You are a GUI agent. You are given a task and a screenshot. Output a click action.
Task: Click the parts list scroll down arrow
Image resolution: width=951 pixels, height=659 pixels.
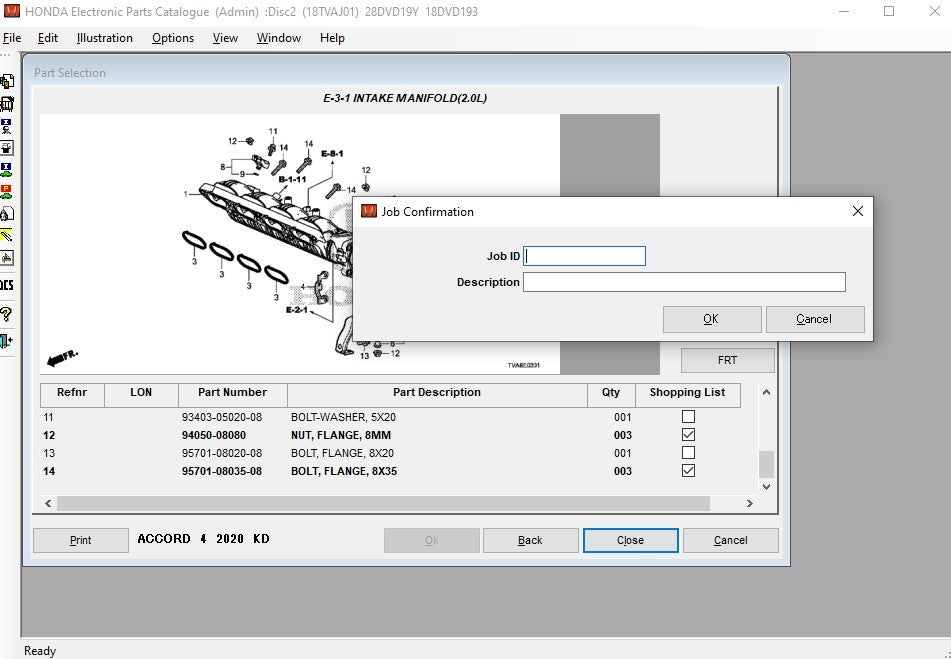pos(766,487)
